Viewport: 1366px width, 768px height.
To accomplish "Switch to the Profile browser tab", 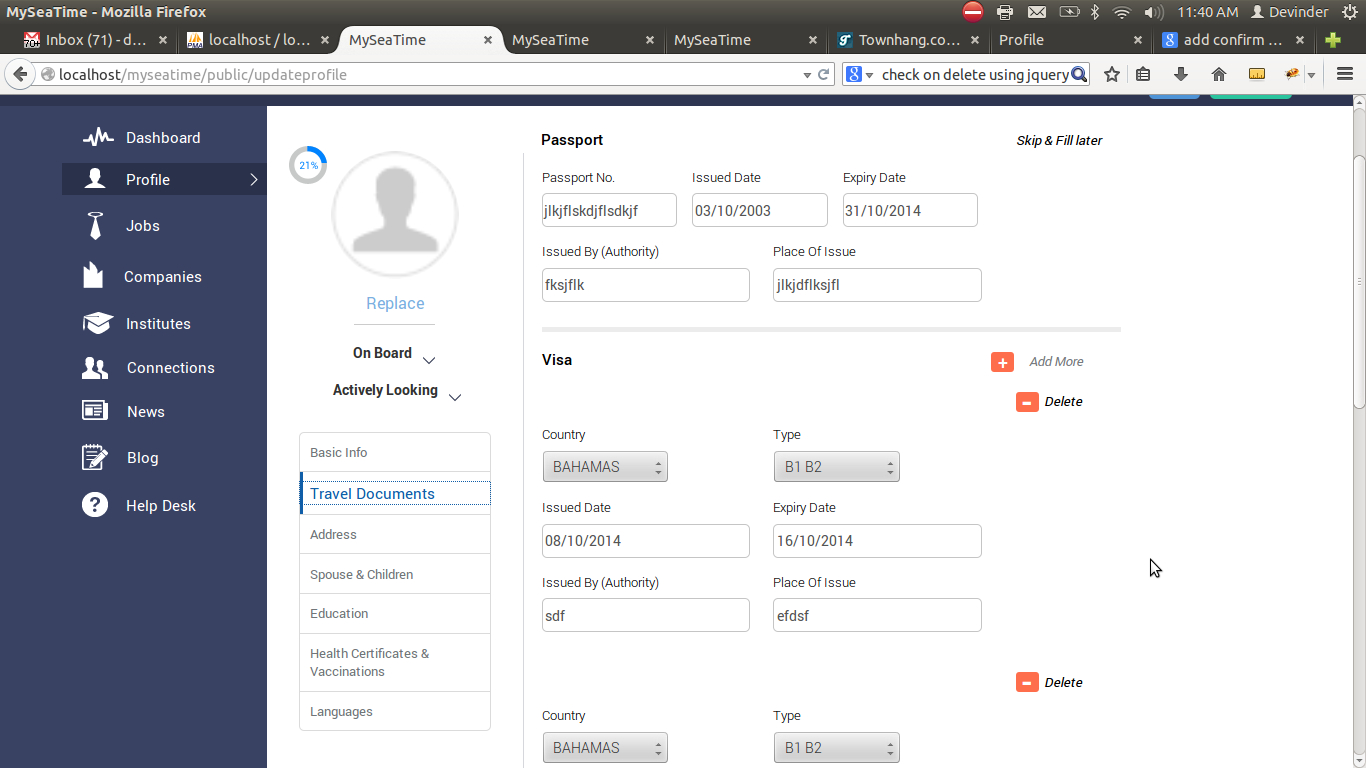I will (x=1070, y=40).
